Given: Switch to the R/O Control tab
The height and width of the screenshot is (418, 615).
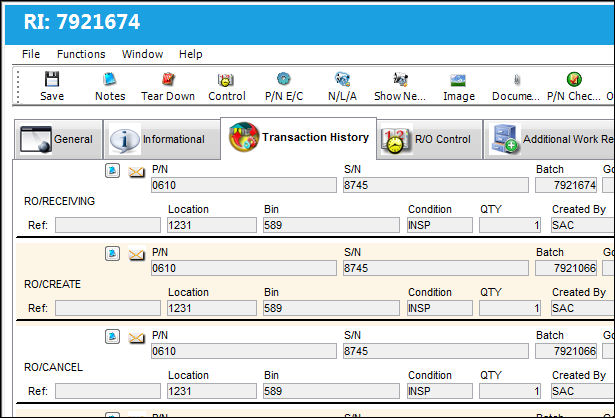Looking at the screenshot, I should (x=430, y=139).
